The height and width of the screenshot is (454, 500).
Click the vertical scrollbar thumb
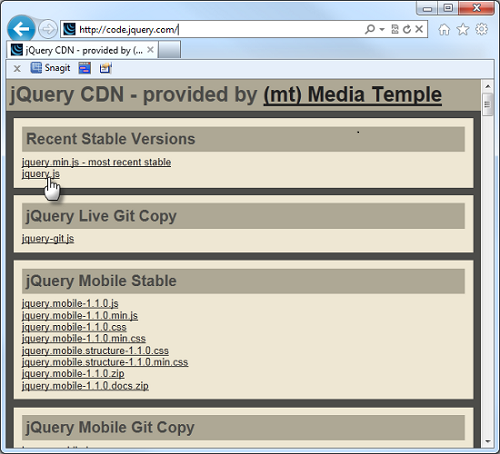[x=488, y=104]
